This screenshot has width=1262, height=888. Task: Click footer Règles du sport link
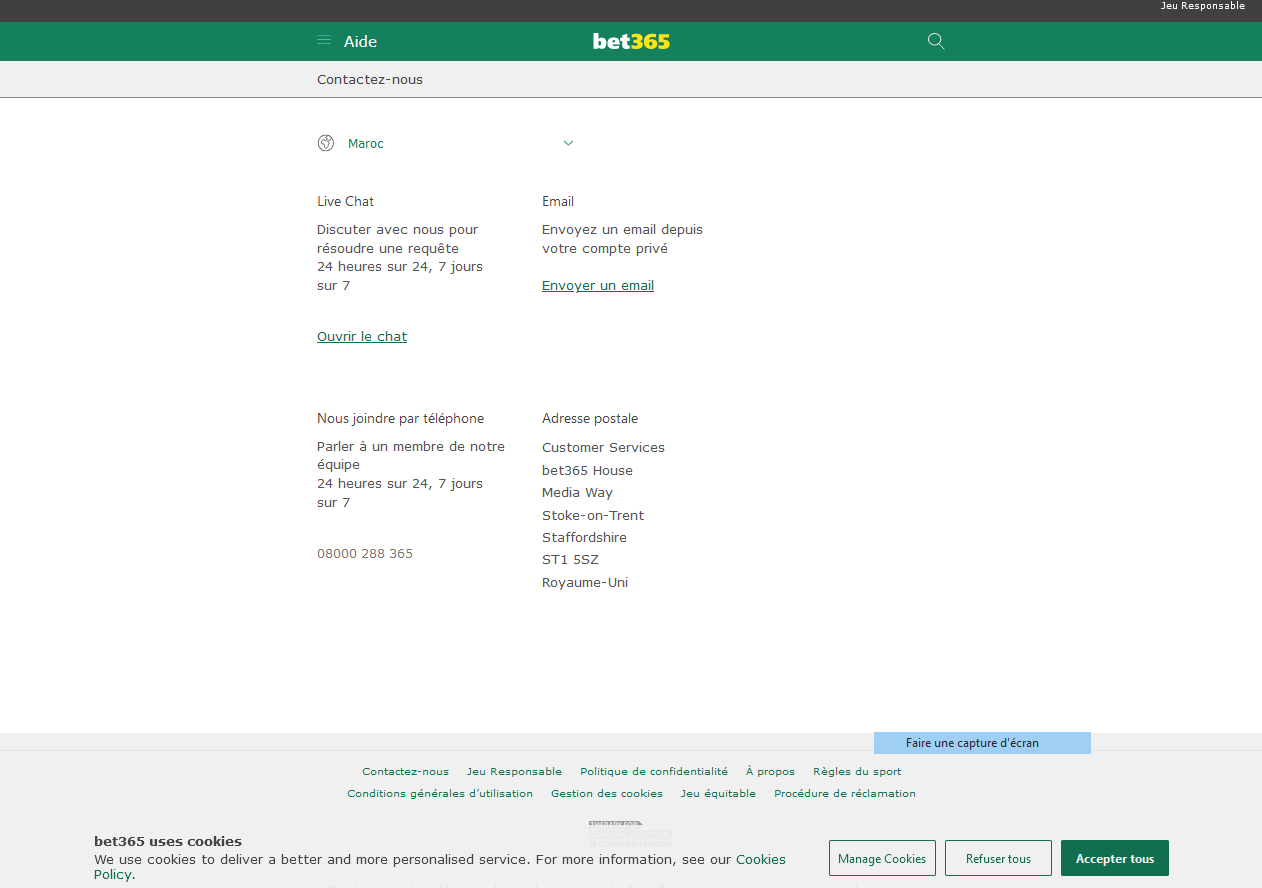[x=857, y=772]
